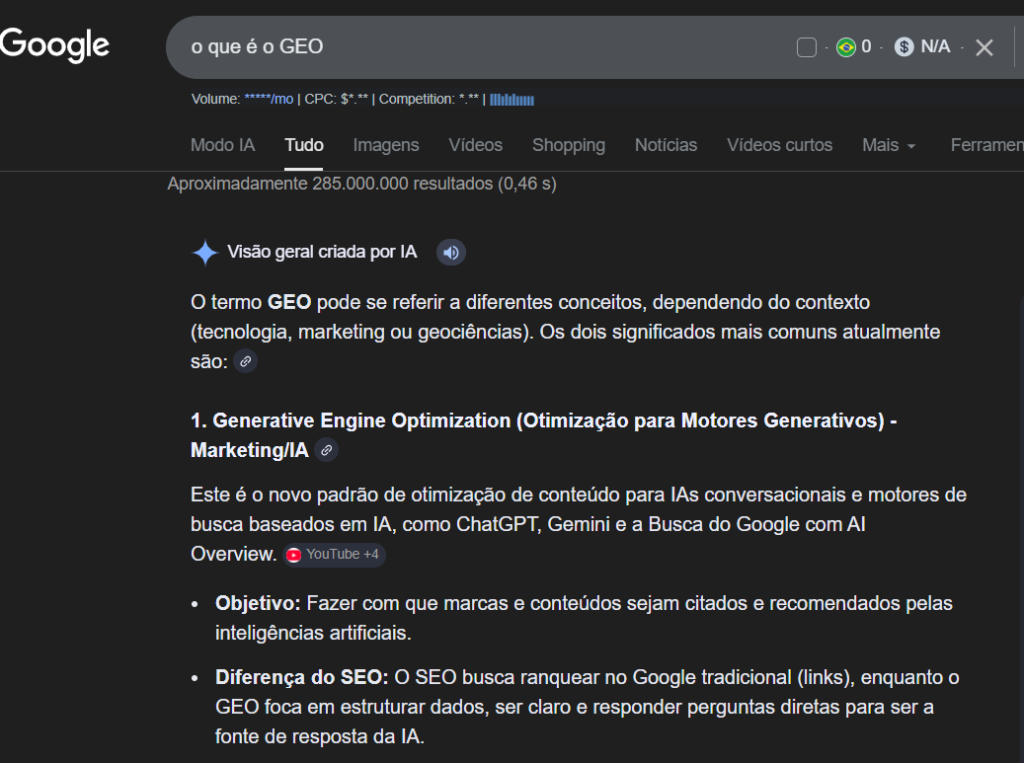The width and height of the screenshot is (1024, 763).
Task: Expand the Mais dropdown menu
Action: (x=888, y=145)
